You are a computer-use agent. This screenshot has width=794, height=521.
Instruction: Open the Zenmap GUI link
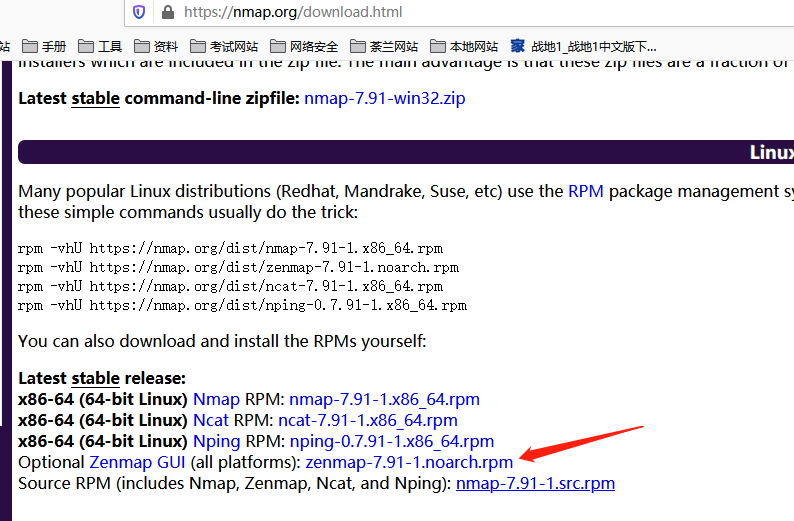tap(137, 462)
